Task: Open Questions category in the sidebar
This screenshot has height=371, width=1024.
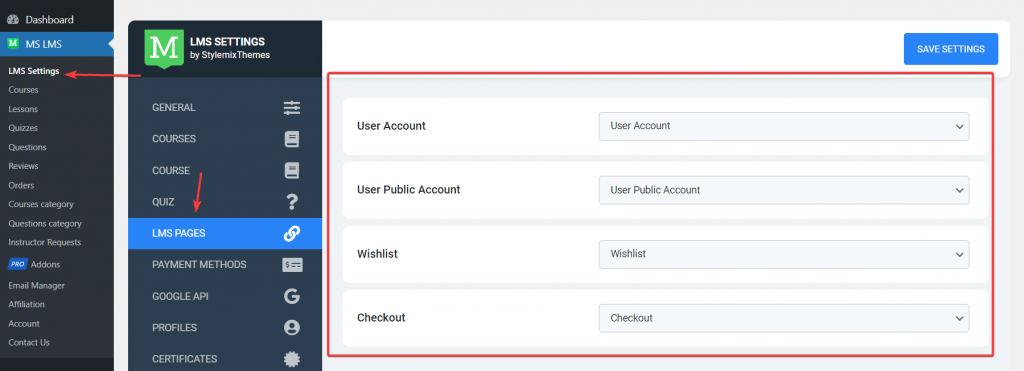Action: click(x=45, y=223)
